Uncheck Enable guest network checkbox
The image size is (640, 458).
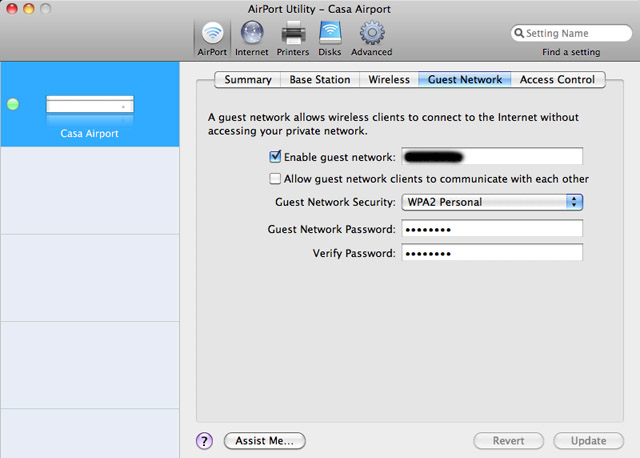[x=275, y=157]
